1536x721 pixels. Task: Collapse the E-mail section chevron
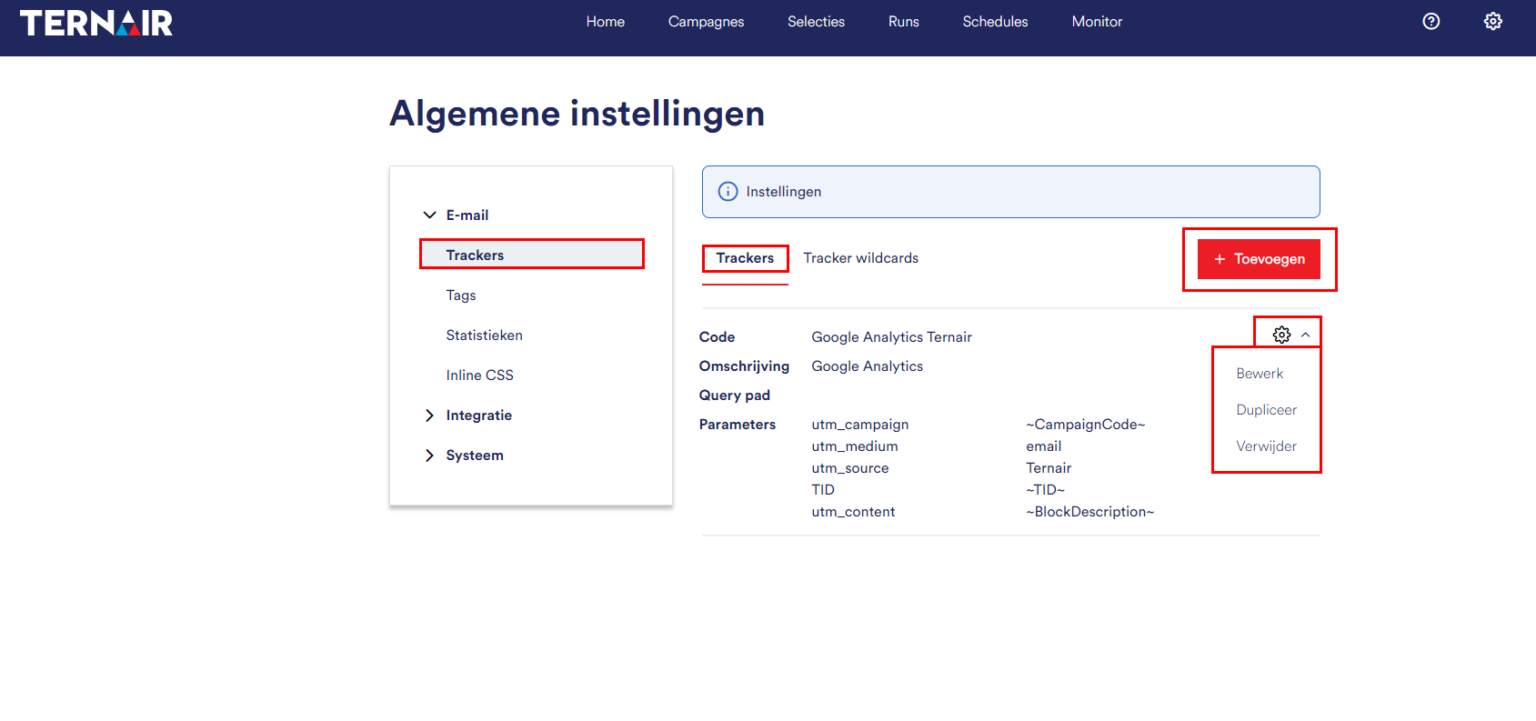[x=430, y=215]
